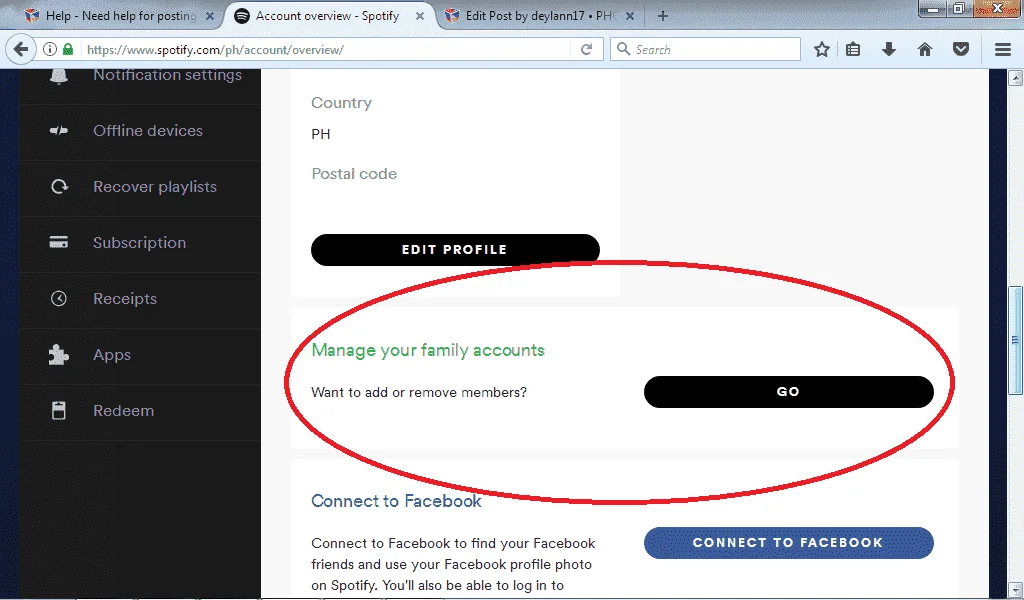Screen dimensions: 1024x600
Task: Open the downloads arrow icon
Action: (889, 49)
